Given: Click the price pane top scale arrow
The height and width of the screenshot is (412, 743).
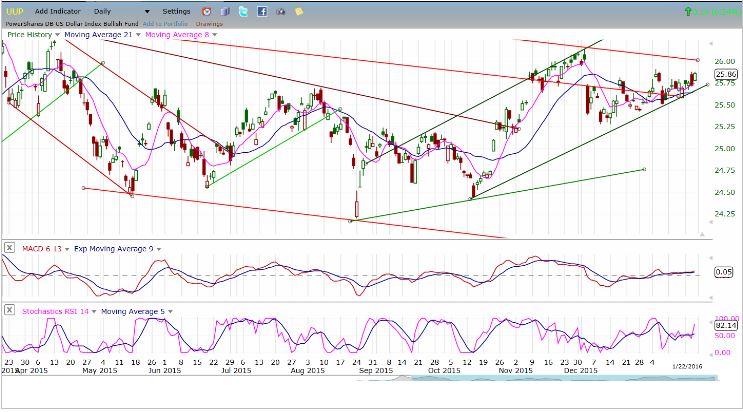Looking at the screenshot, I should click(x=710, y=43).
